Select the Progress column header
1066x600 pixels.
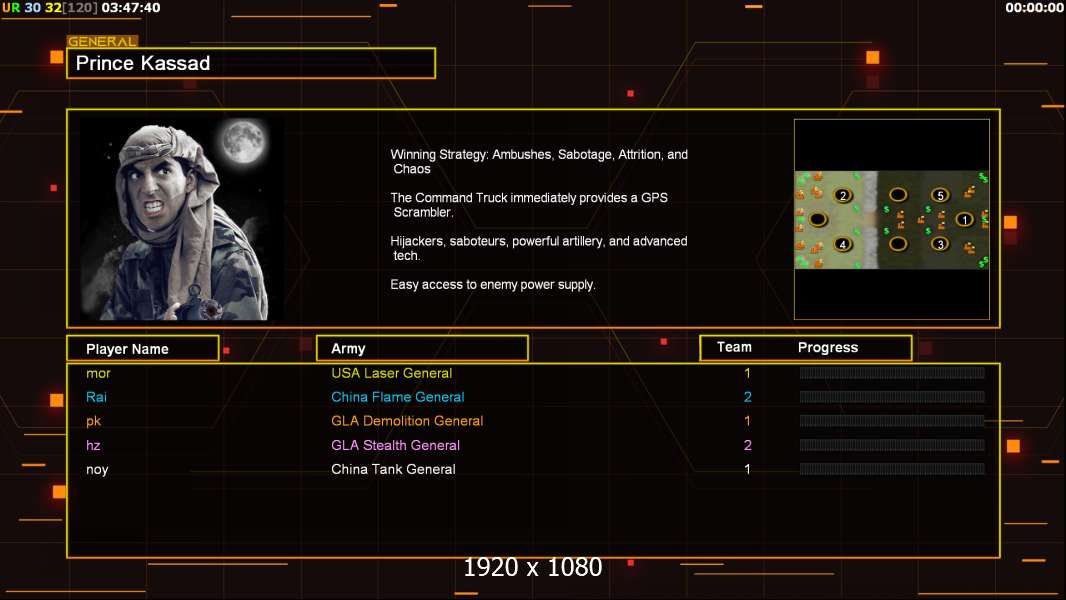click(828, 348)
